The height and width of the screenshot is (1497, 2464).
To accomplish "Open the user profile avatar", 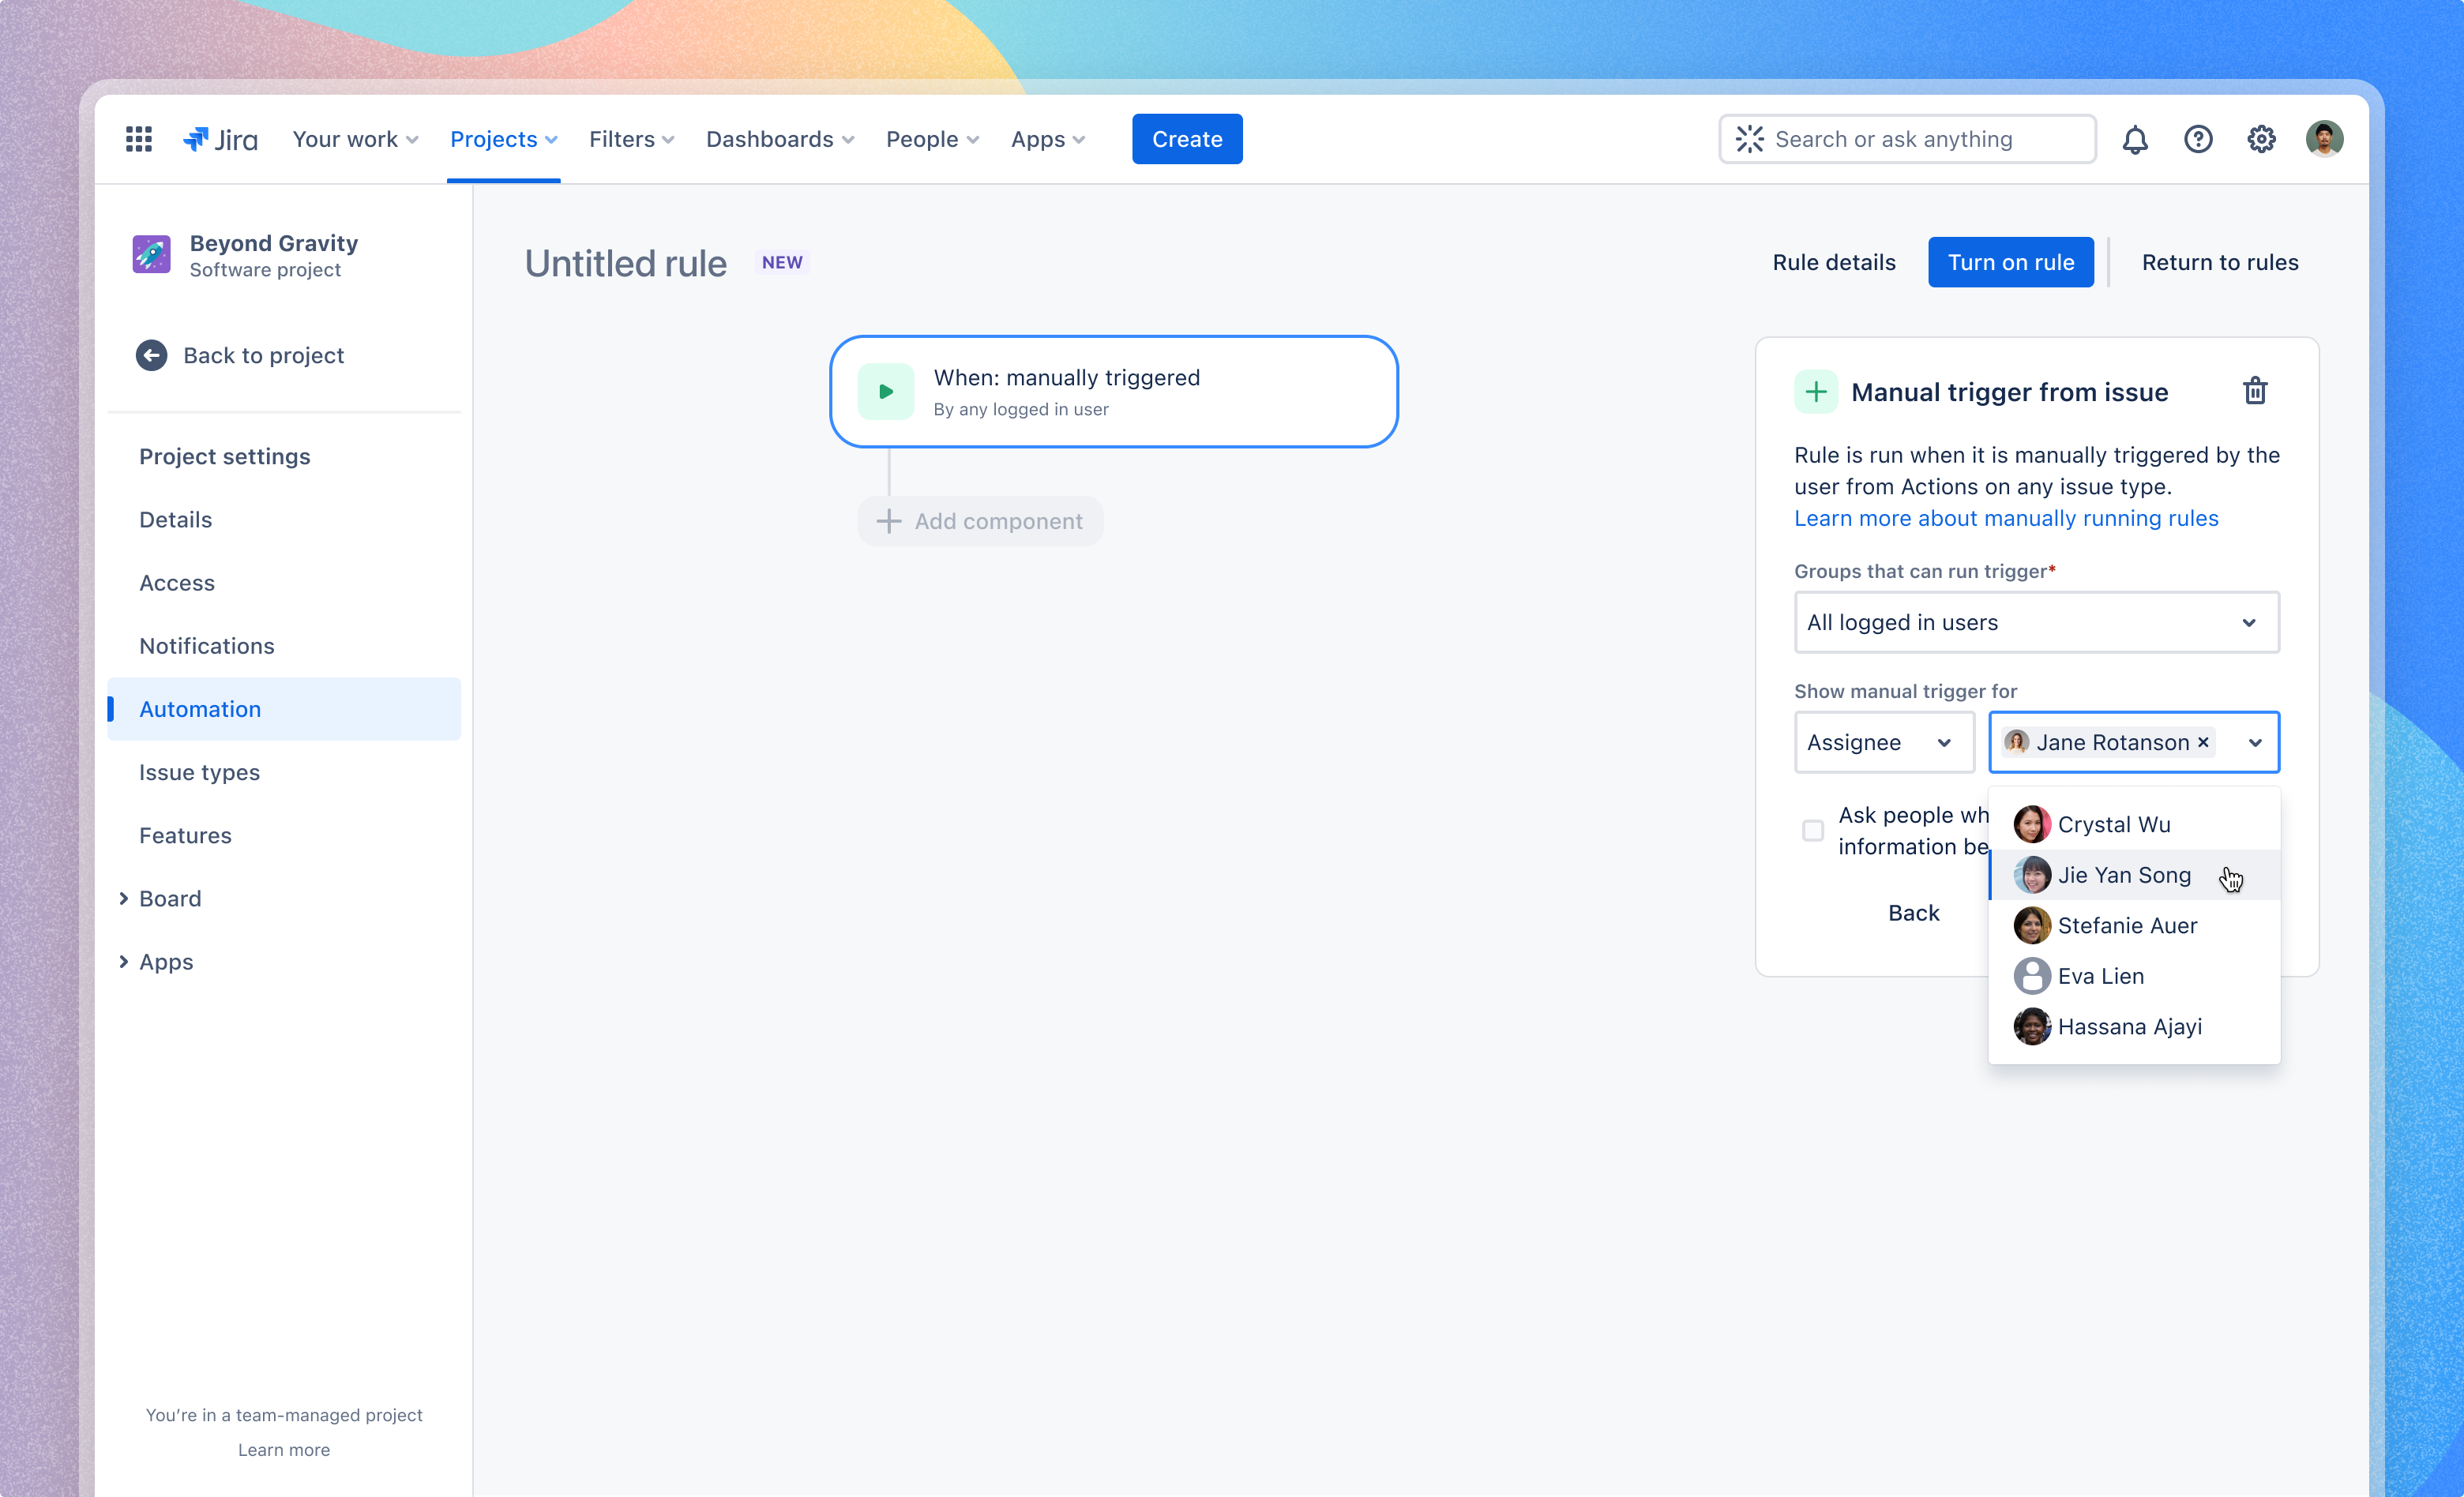I will click(2324, 139).
